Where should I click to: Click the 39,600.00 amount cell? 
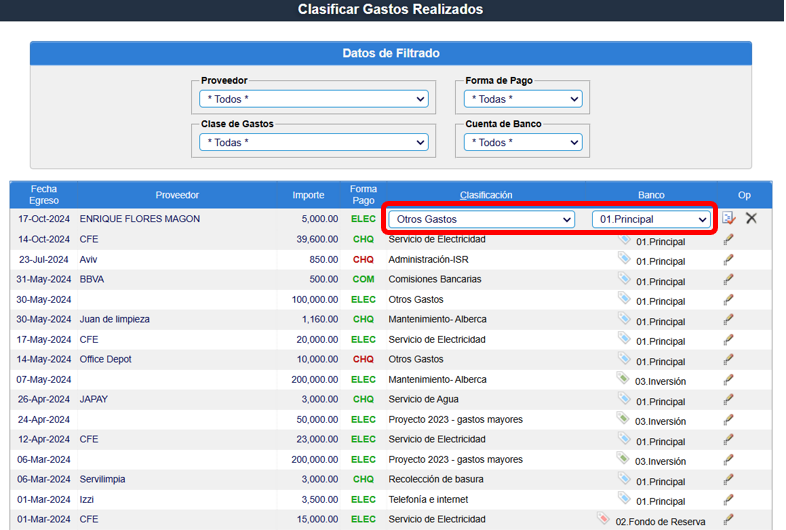(317, 239)
